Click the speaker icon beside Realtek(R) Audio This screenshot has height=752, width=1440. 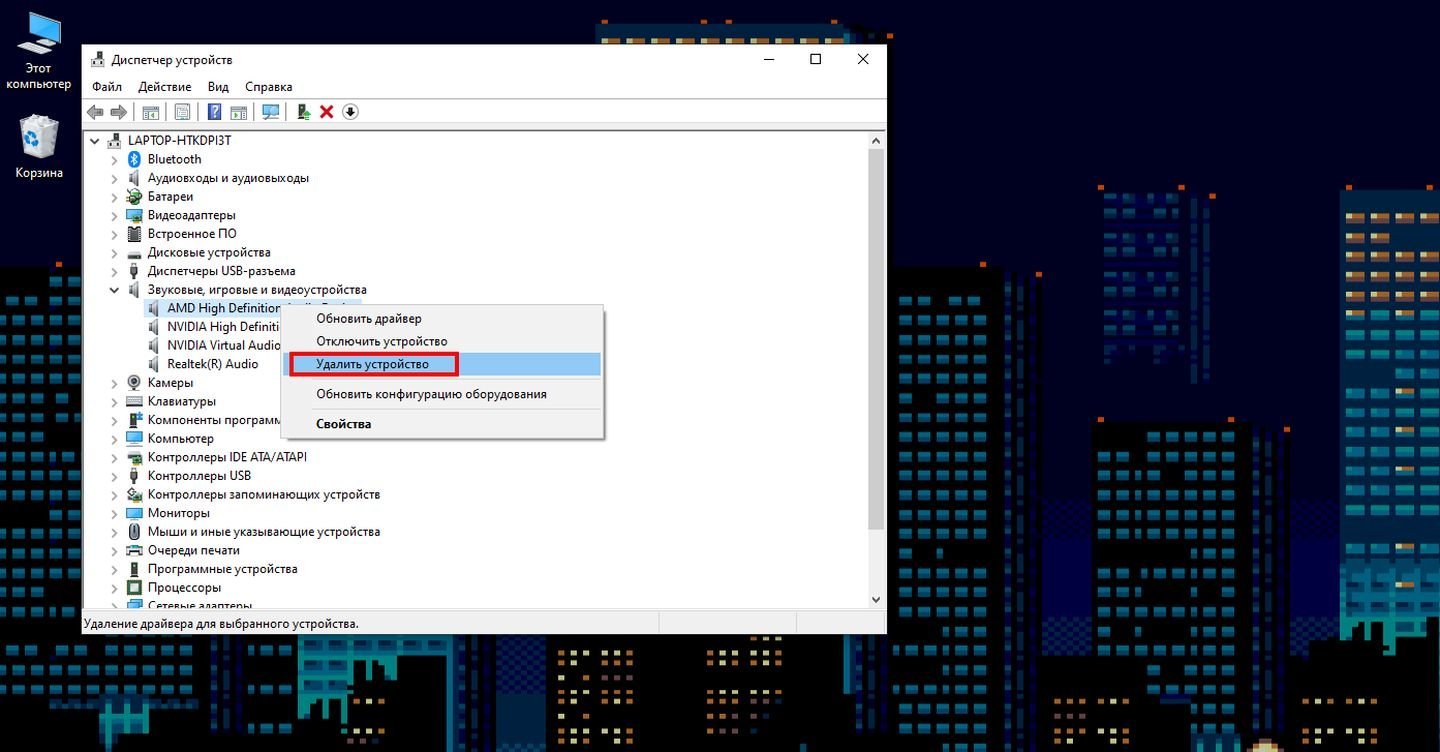click(x=154, y=364)
